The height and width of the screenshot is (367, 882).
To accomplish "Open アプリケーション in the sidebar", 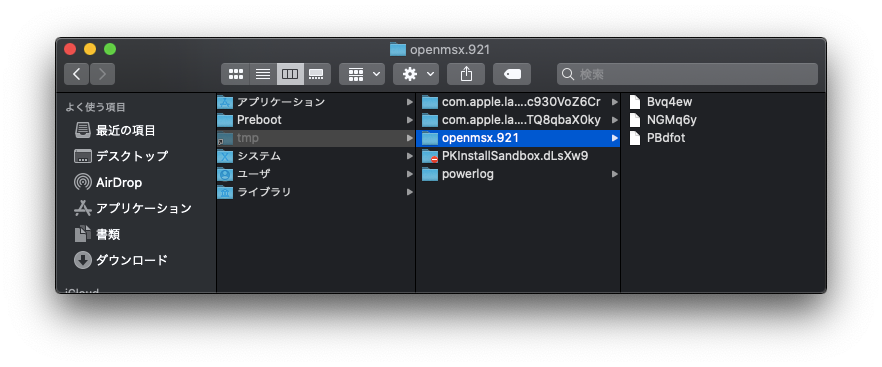I will pyautogui.click(x=143, y=208).
